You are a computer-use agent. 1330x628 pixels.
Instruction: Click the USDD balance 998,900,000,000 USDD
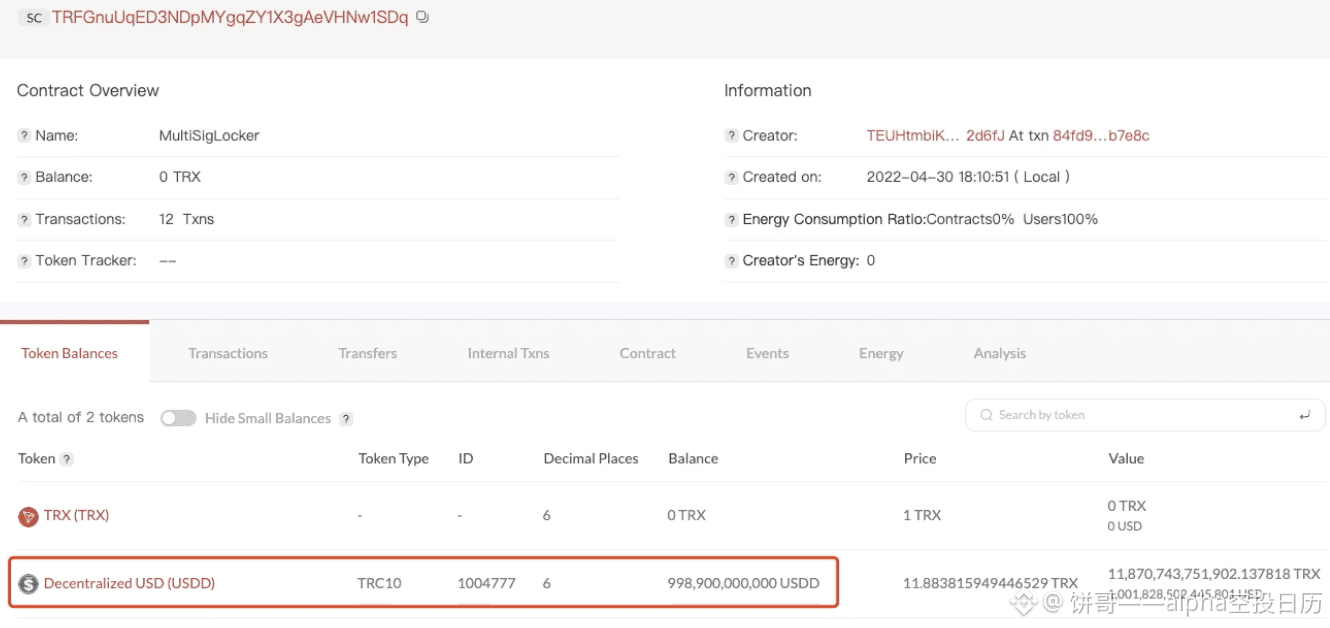(x=743, y=583)
